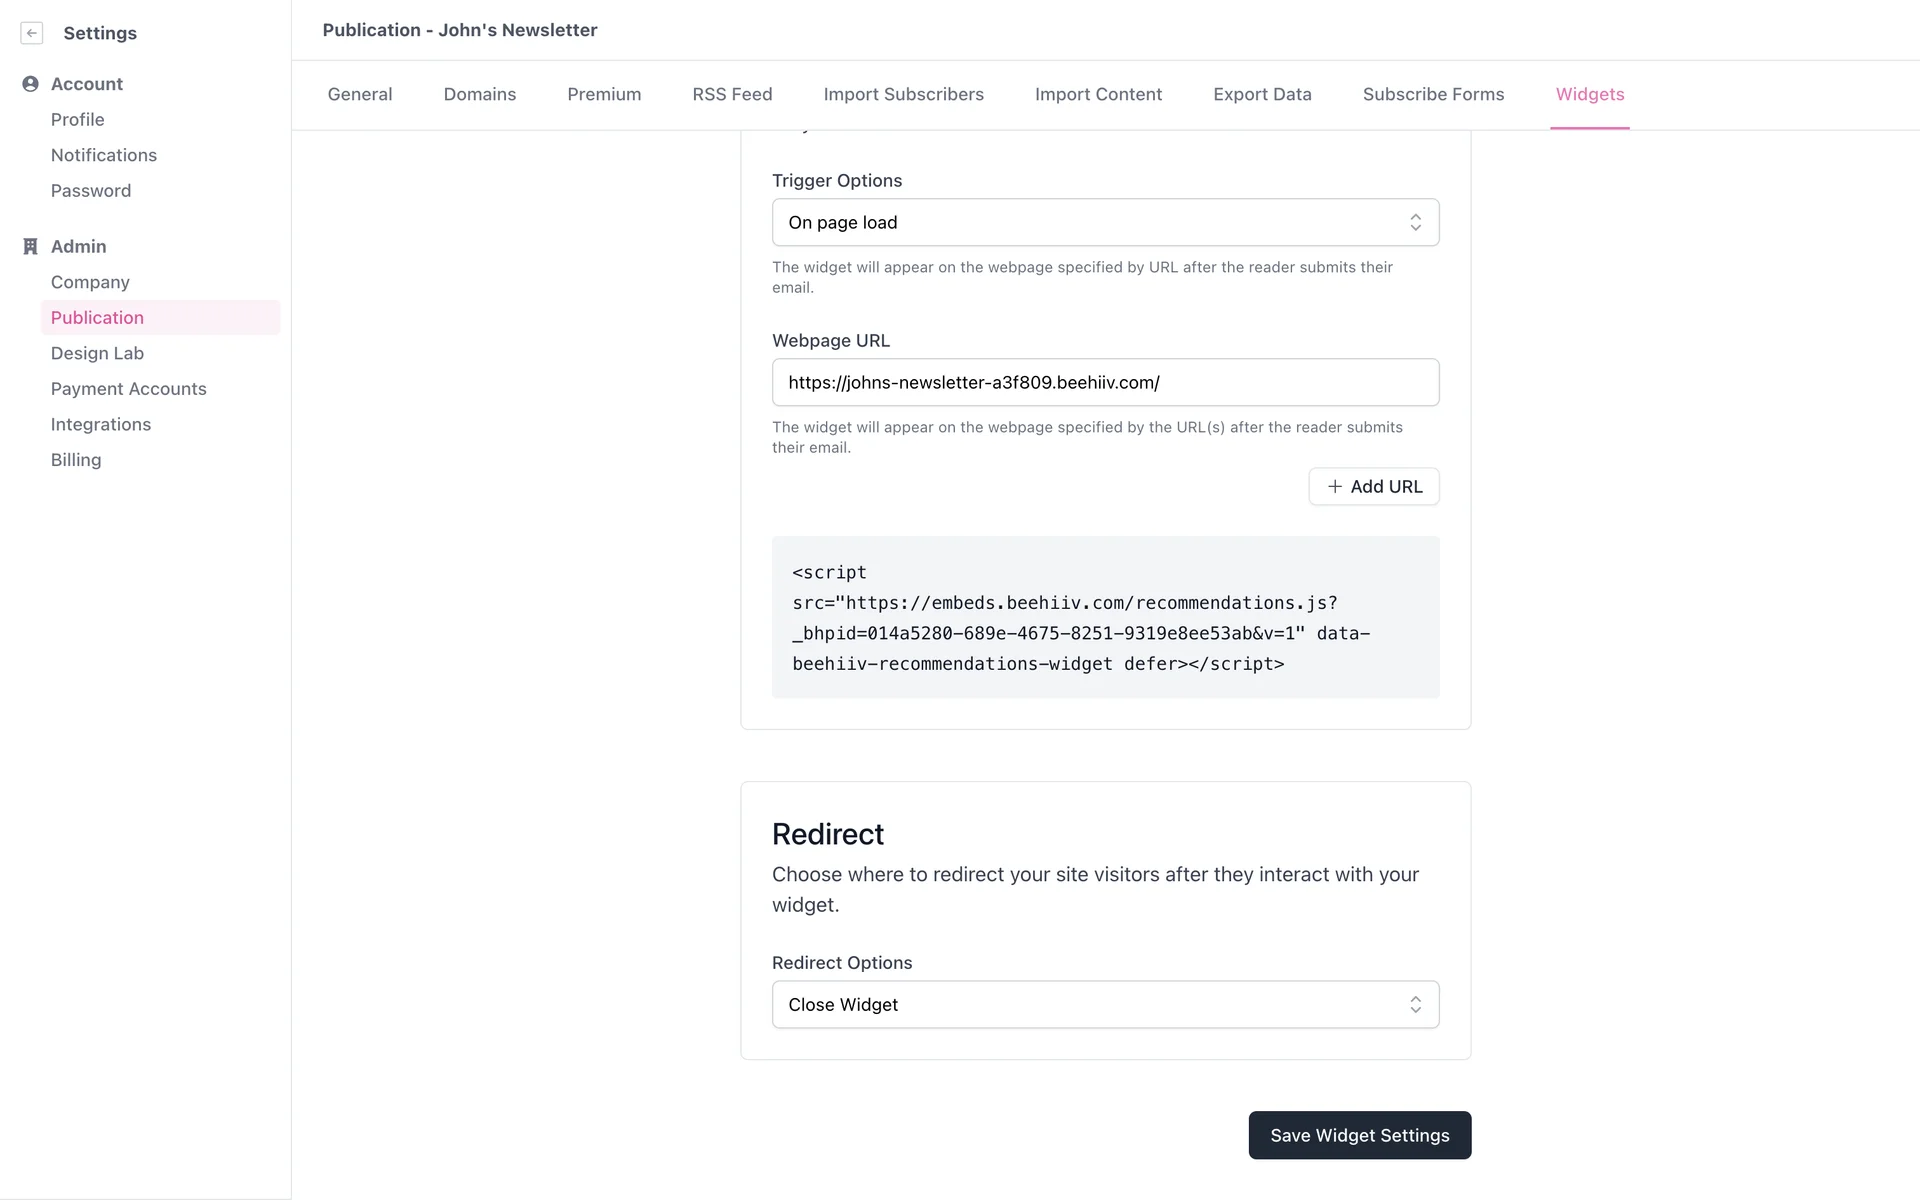Screen dimensions: 1920x1200
Task: Go to Payment Accounts settings
Action: click(128, 389)
